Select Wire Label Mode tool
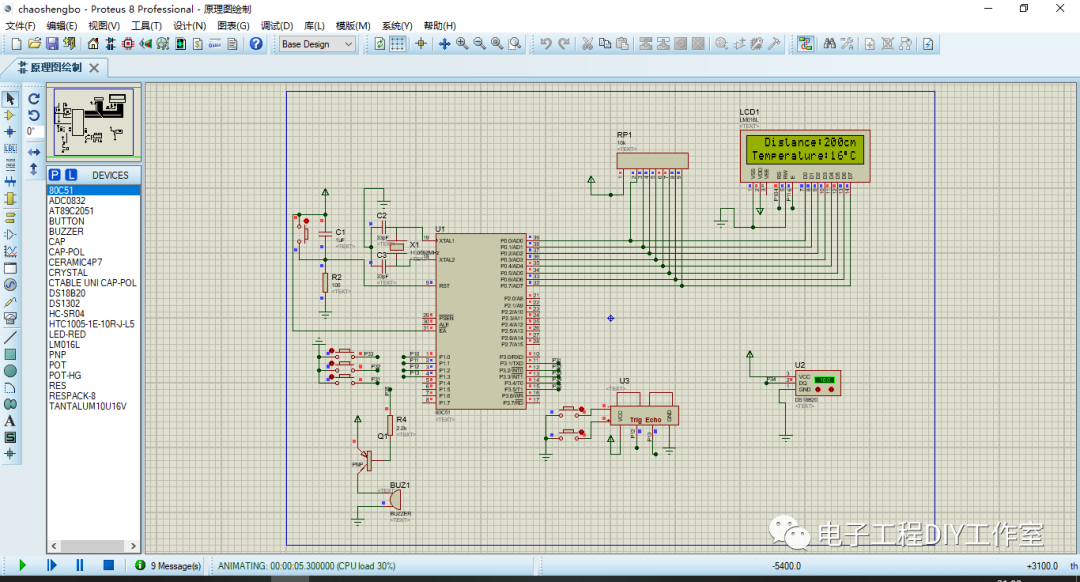The width and height of the screenshot is (1080, 582). pos(10,149)
